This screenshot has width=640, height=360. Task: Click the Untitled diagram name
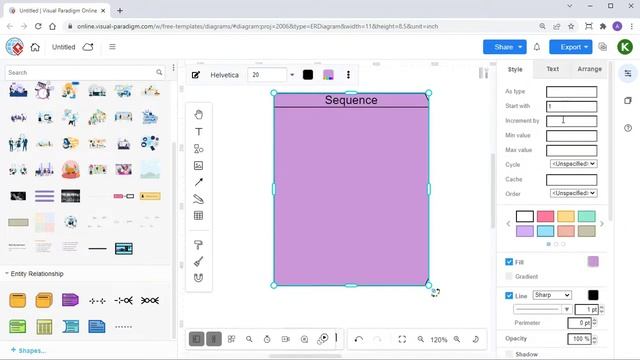pyautogui.click(x=63, y=47)
